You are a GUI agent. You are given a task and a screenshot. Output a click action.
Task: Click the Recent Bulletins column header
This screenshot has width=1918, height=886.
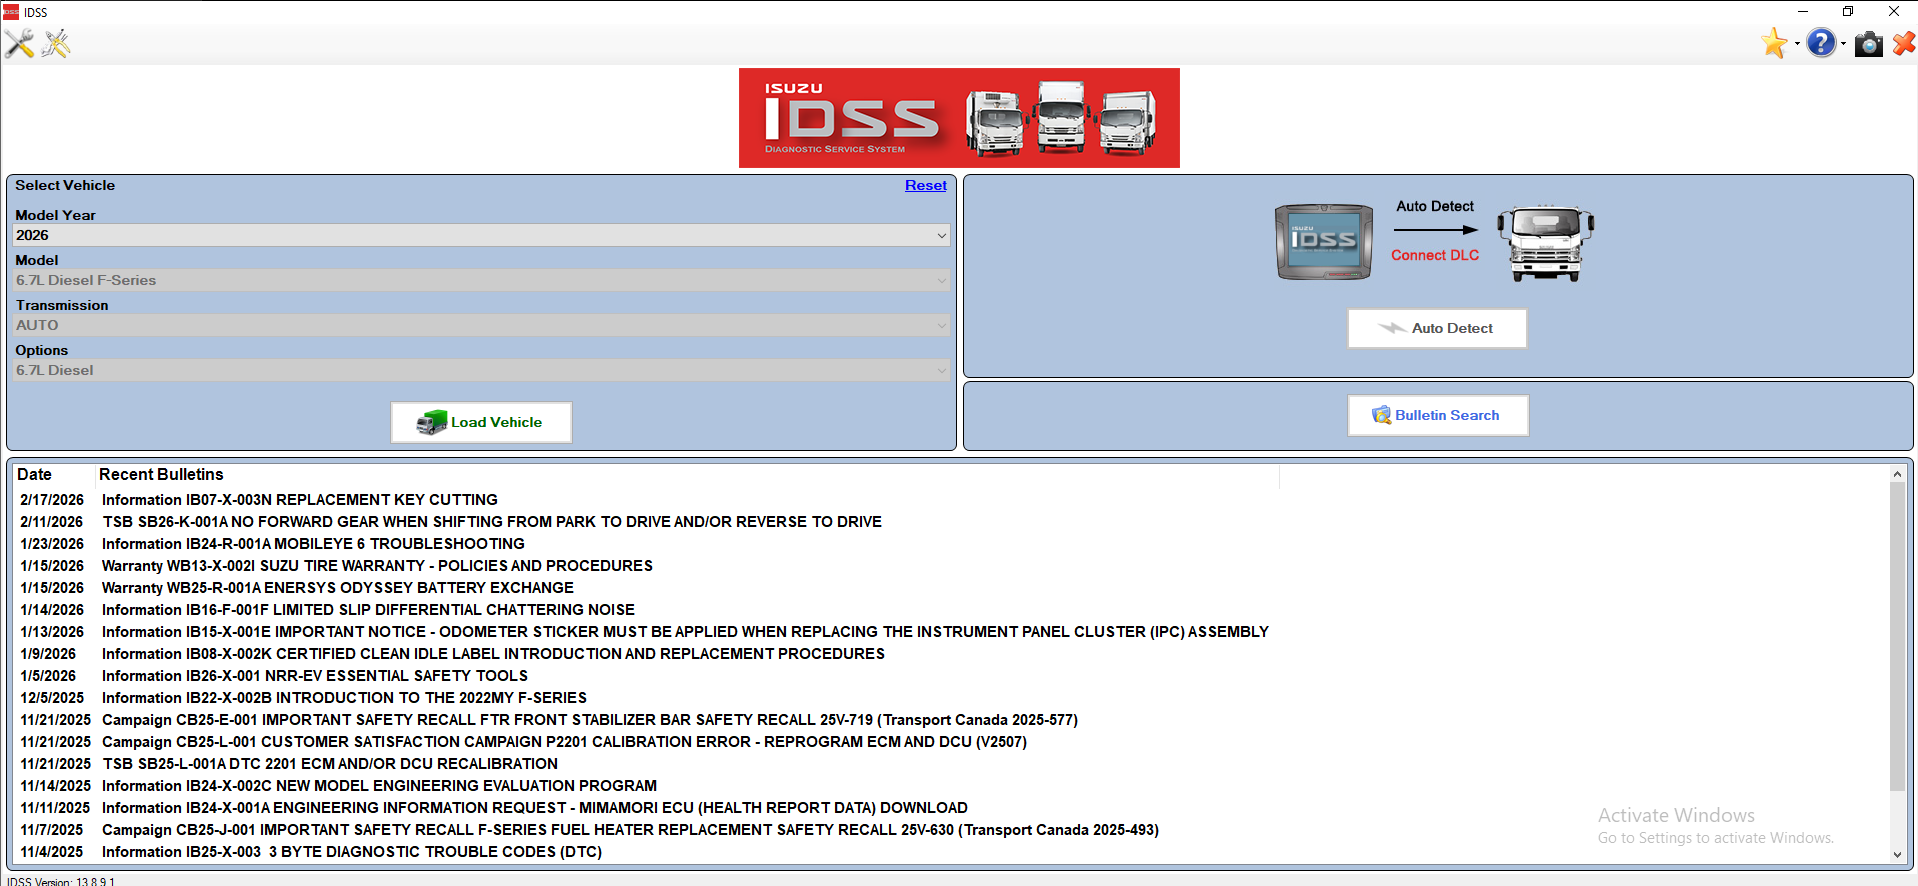coord(161,474)
